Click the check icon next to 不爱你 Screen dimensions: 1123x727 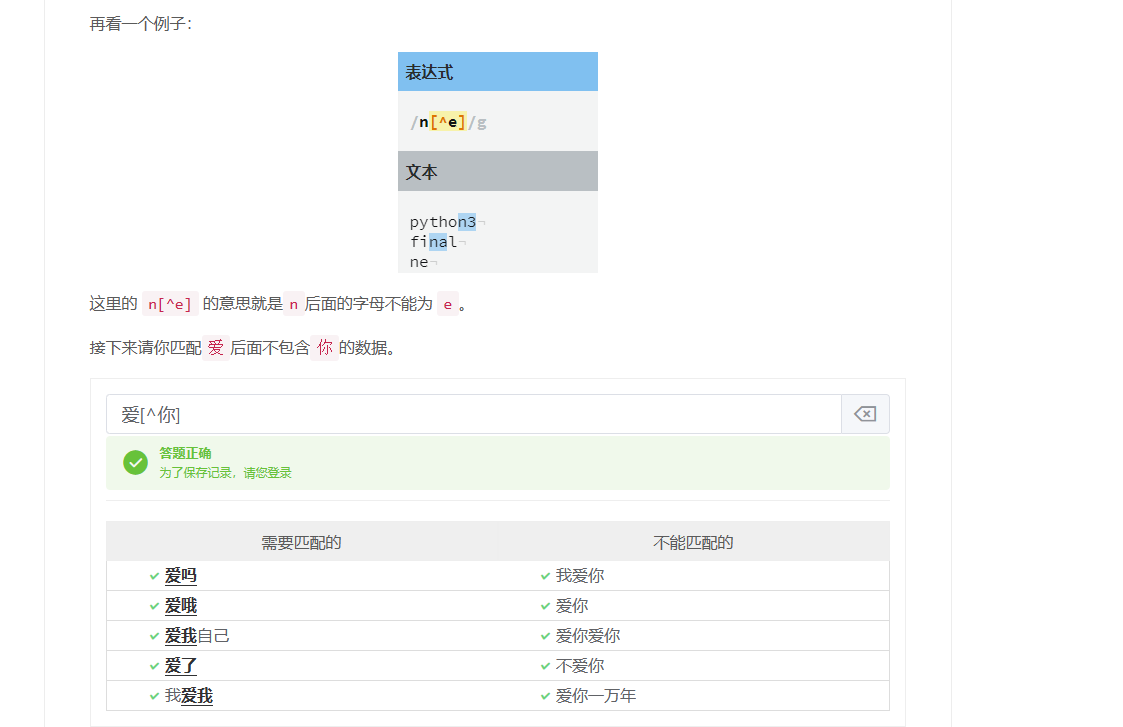coord(545,666)
